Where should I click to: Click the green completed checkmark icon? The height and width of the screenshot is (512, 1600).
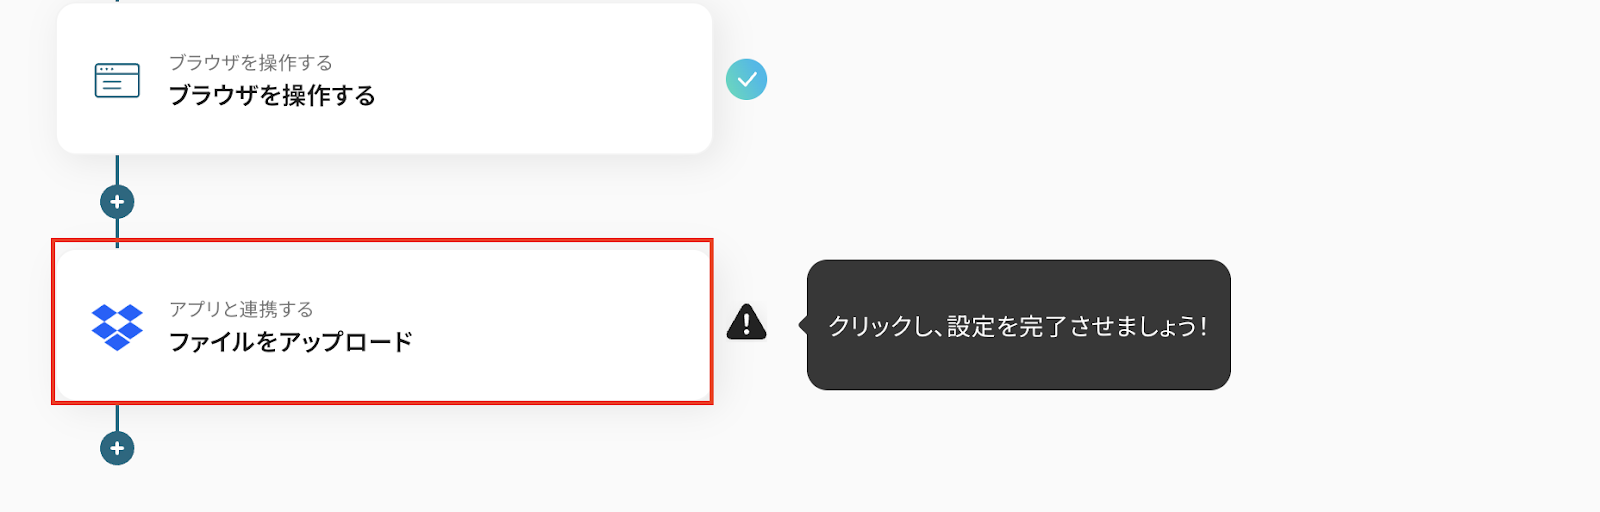click(746, 79)
